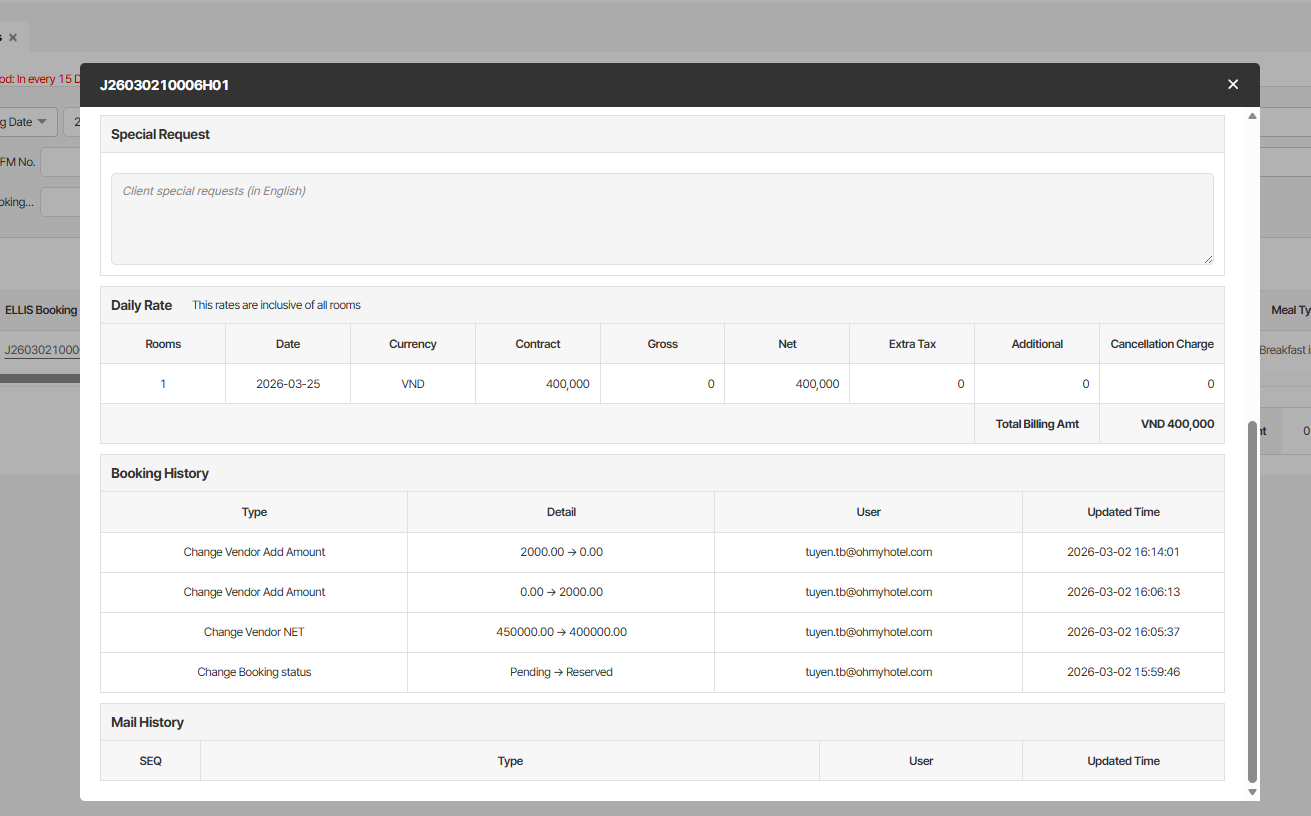Open the Date dropdown behind the modal

[27, 122]
